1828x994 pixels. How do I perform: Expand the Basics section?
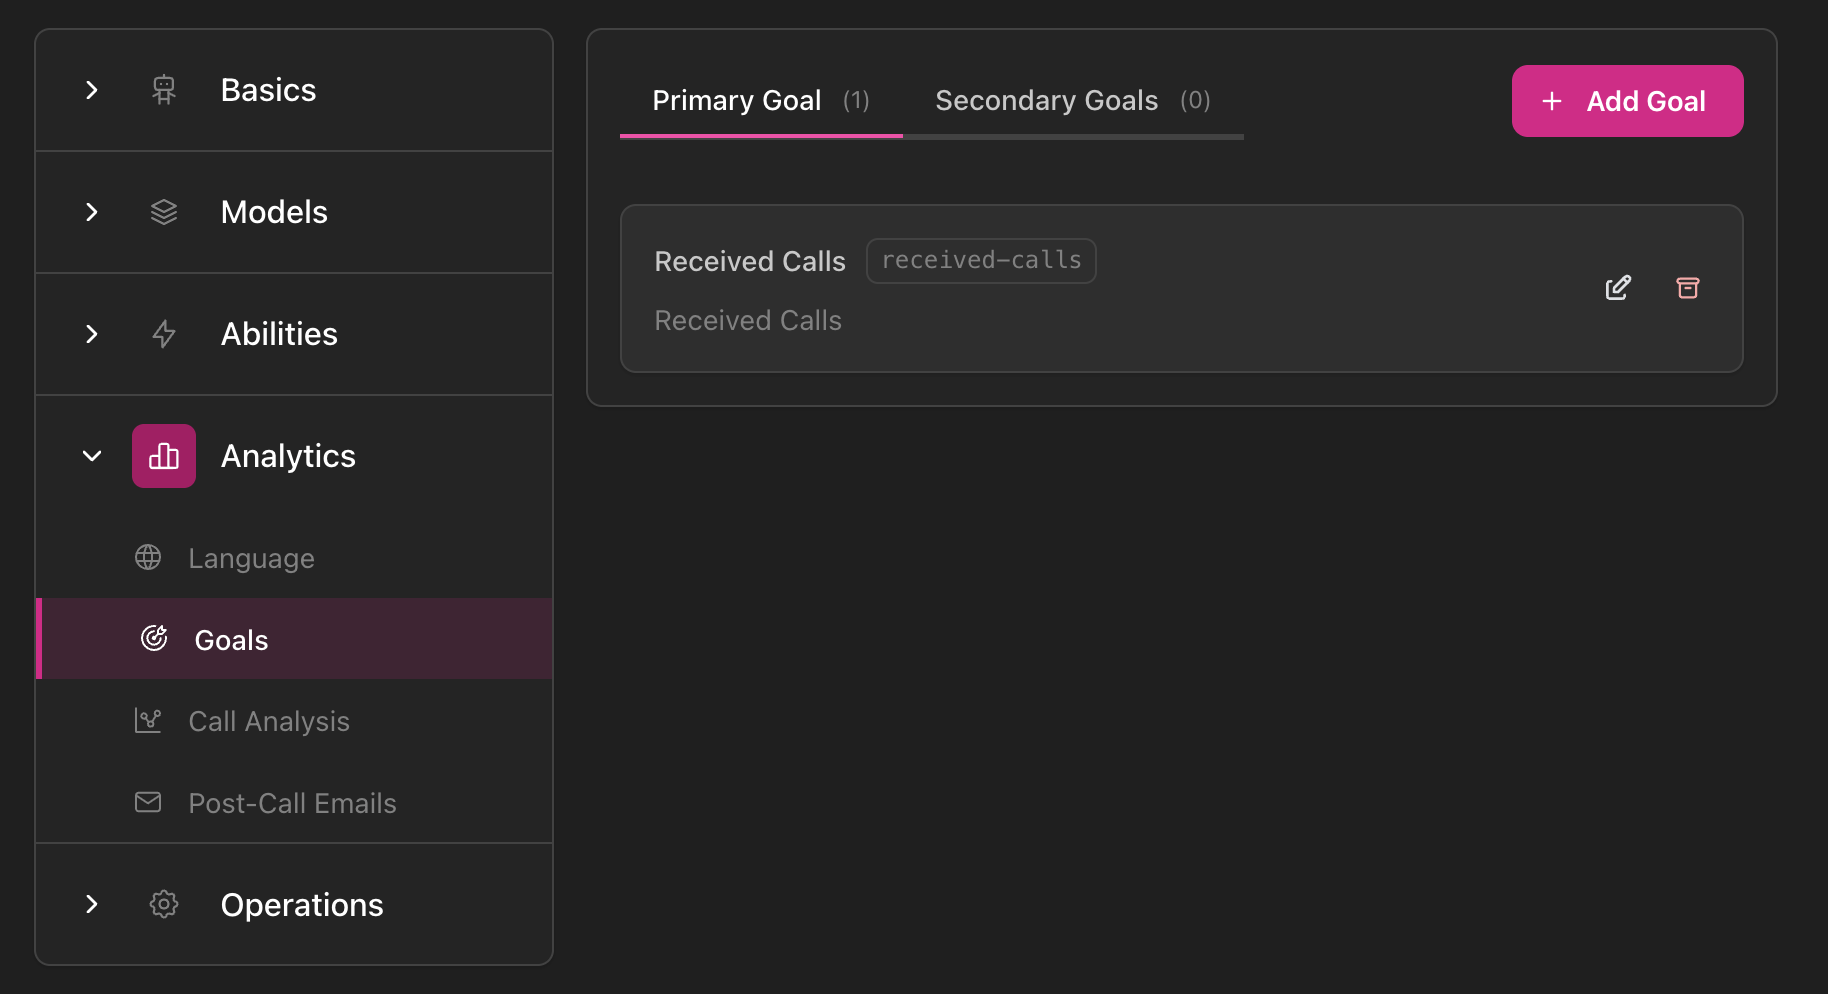[x=91, y=89]
